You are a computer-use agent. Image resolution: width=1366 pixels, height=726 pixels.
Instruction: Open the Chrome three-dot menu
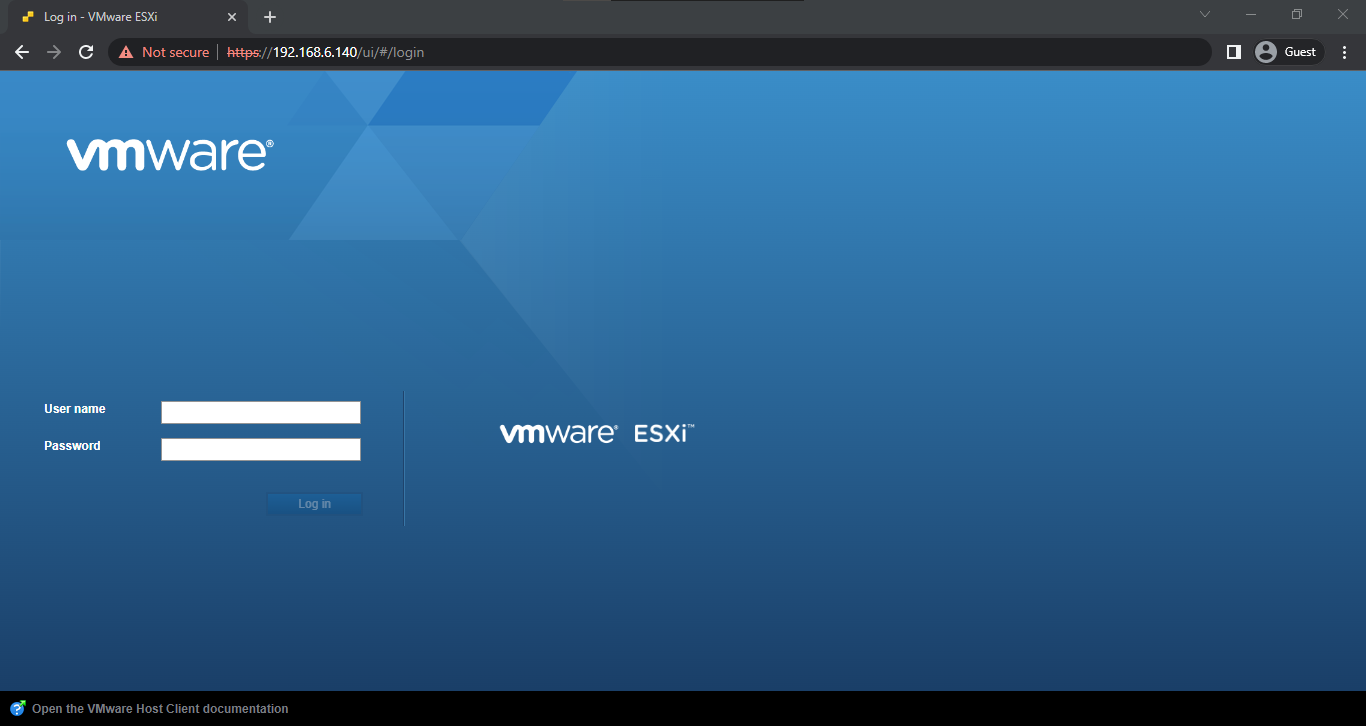1344,52
